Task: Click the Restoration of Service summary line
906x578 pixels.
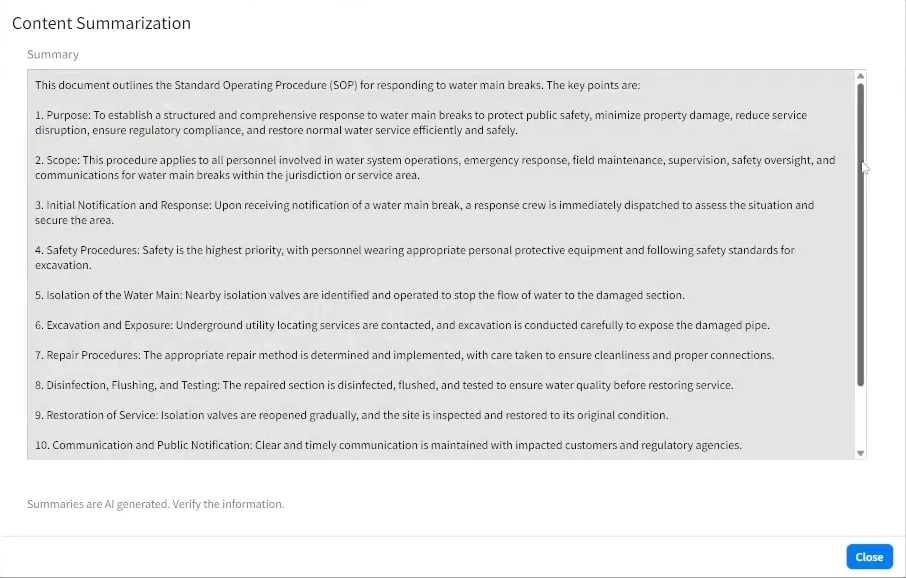Action: [x=350, y=415]
